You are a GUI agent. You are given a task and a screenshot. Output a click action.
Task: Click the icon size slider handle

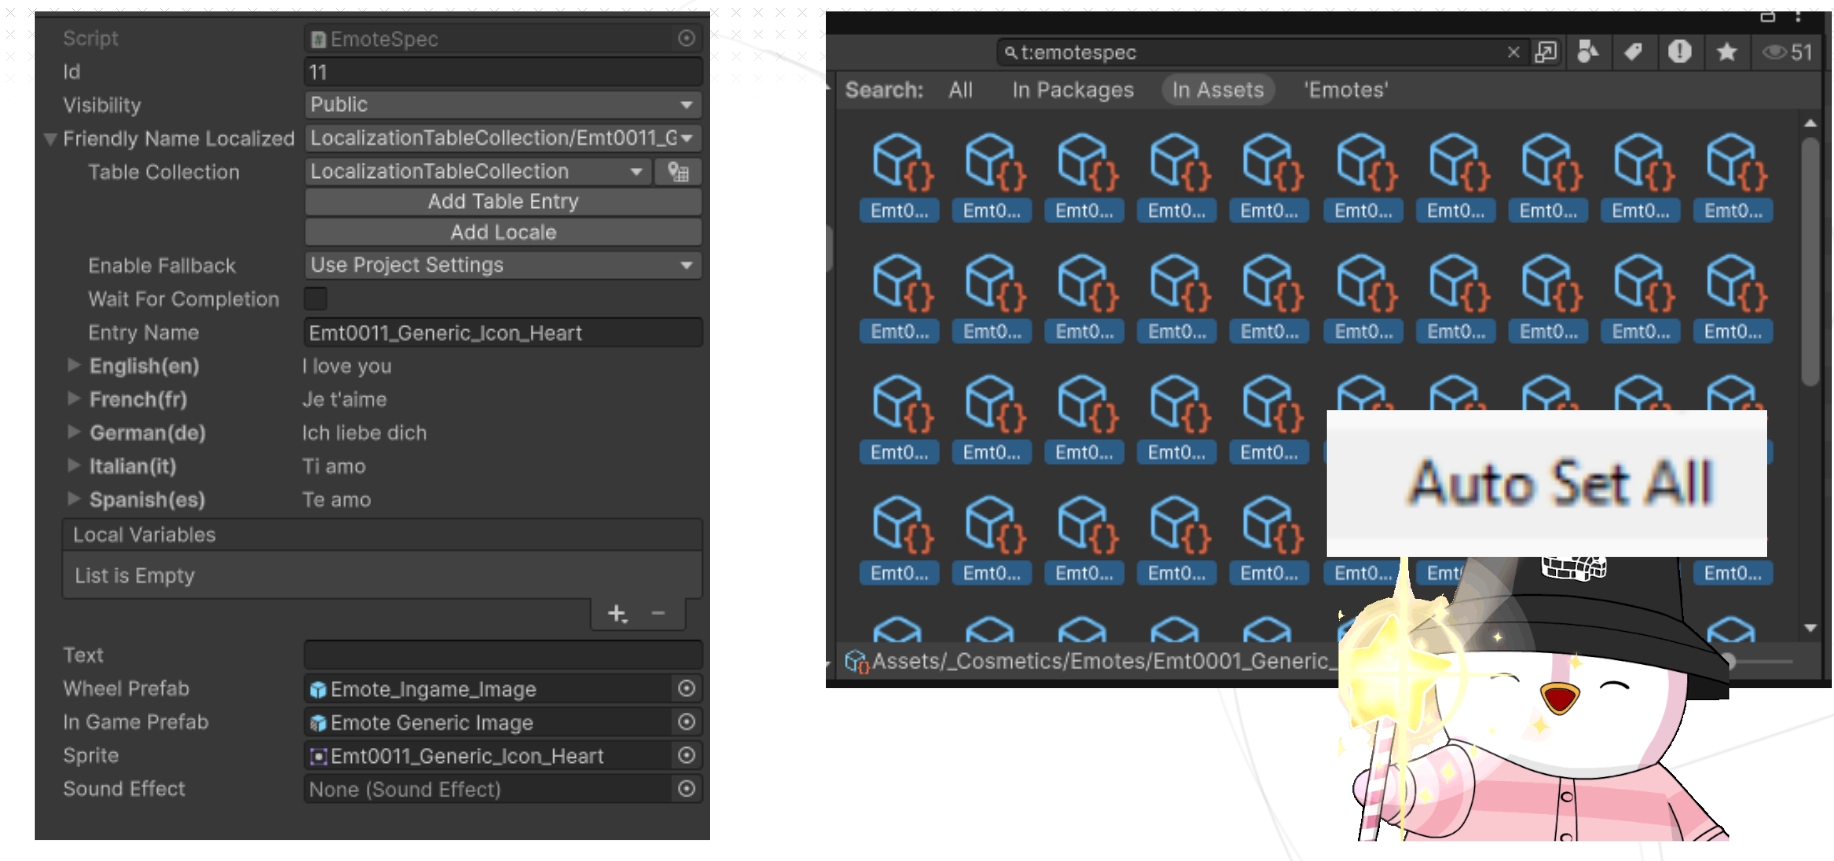pyautogui.click(x=1730, y=661)
